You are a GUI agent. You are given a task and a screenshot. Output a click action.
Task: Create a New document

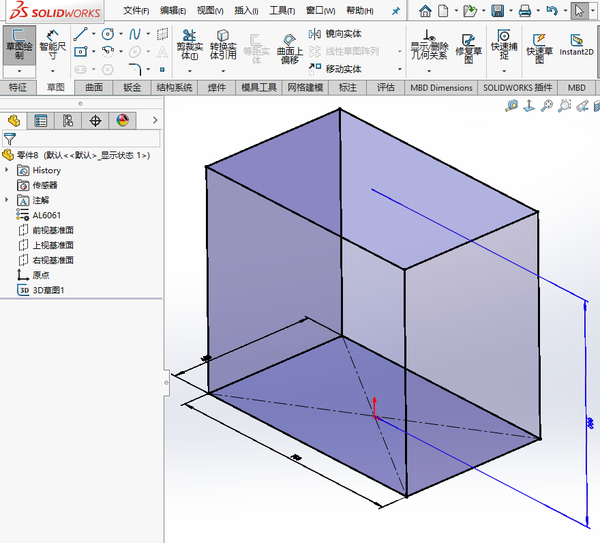(x=443, y=11)
